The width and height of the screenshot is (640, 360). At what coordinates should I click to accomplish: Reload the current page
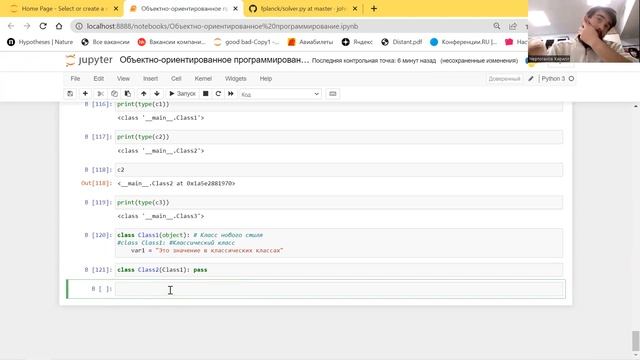(x=43, y=26)
